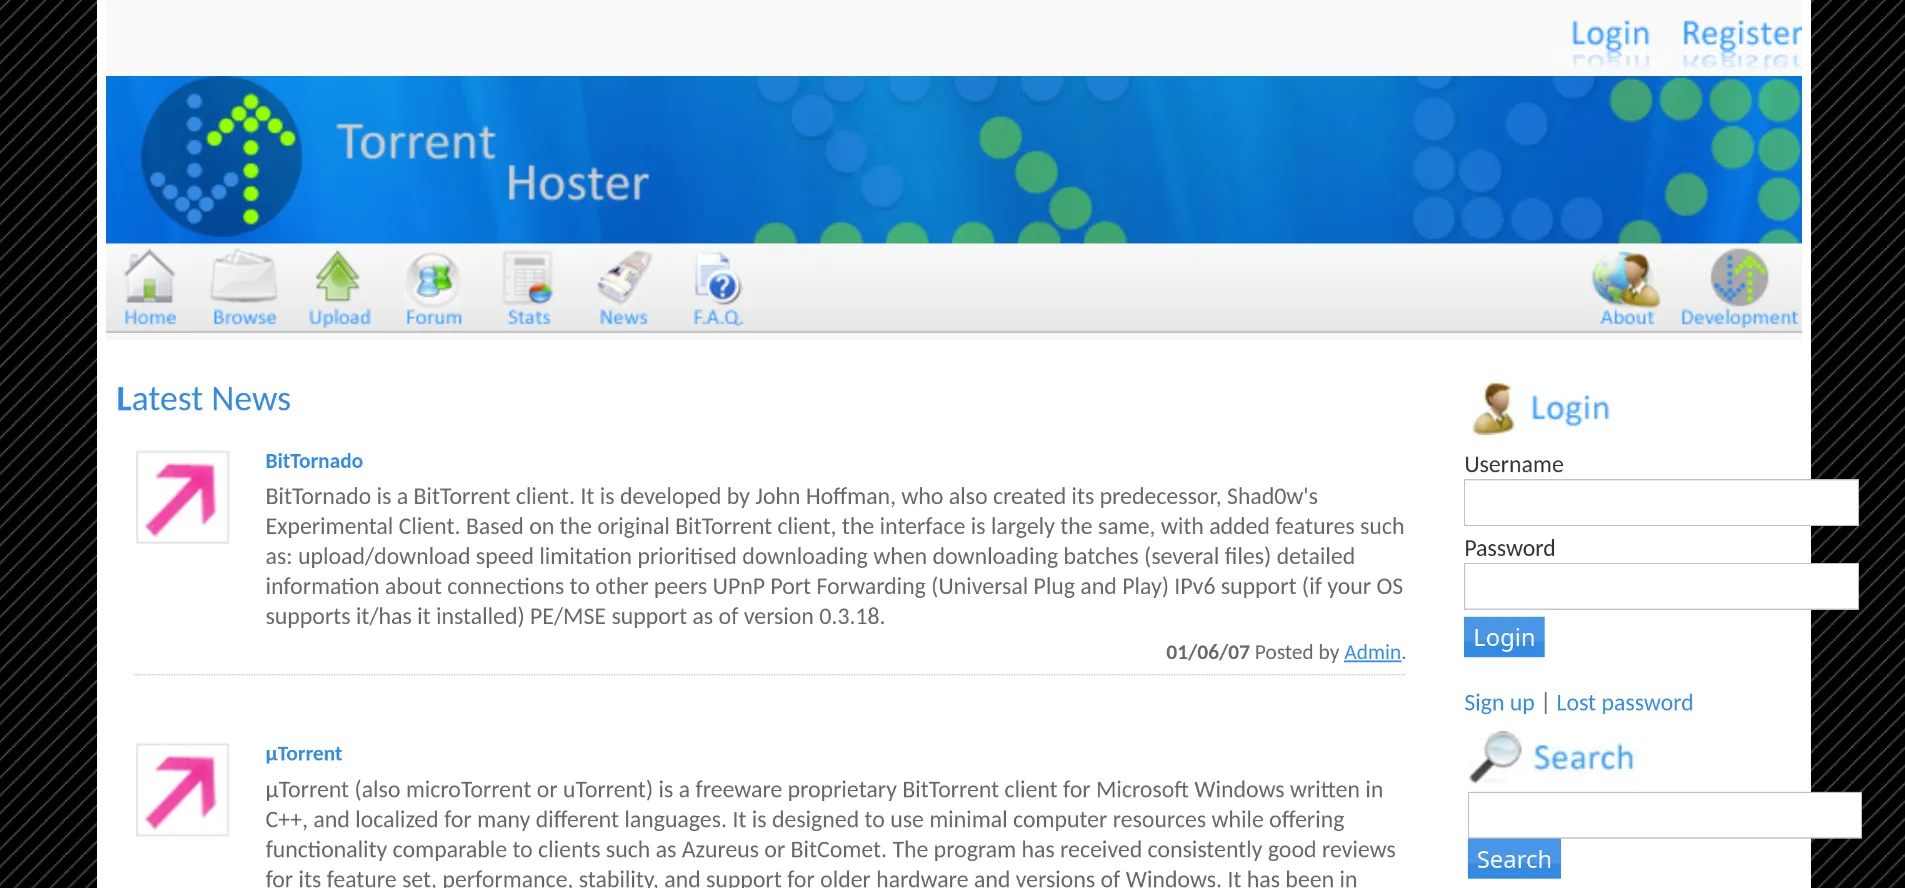Focus the Username input field
1905x888 pixels.
[1661, 503]
